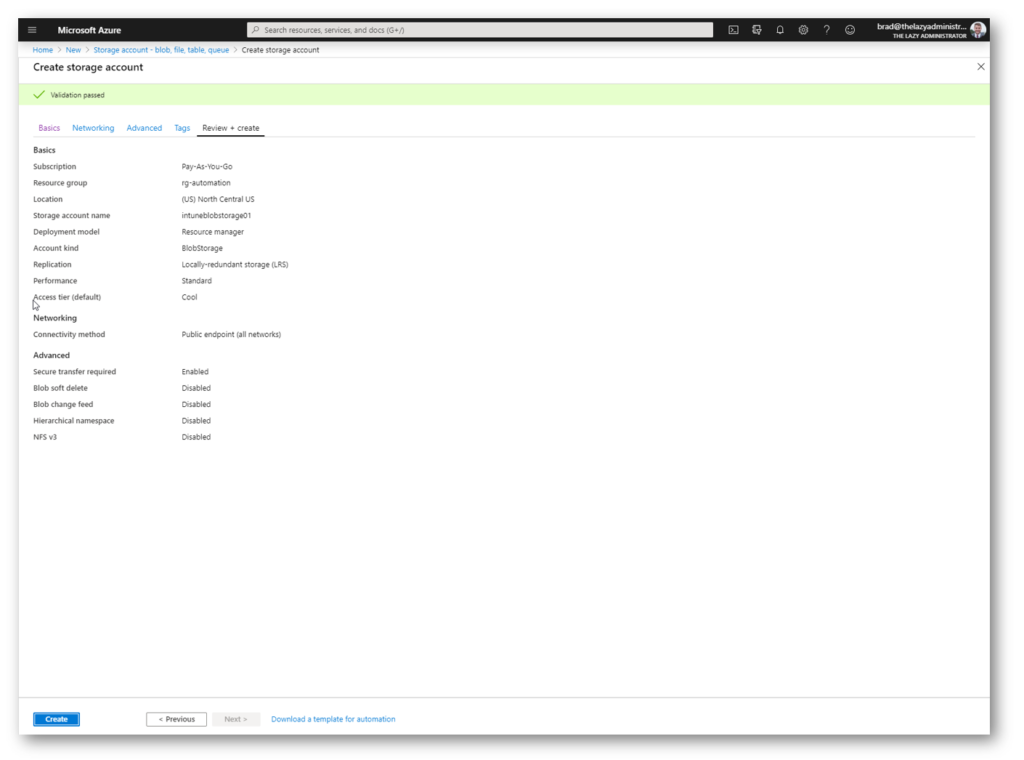This screenshot has width=1024, height=760.
Task: Click the Validation passed checkmark icon
Action: (x=39, y=95)
